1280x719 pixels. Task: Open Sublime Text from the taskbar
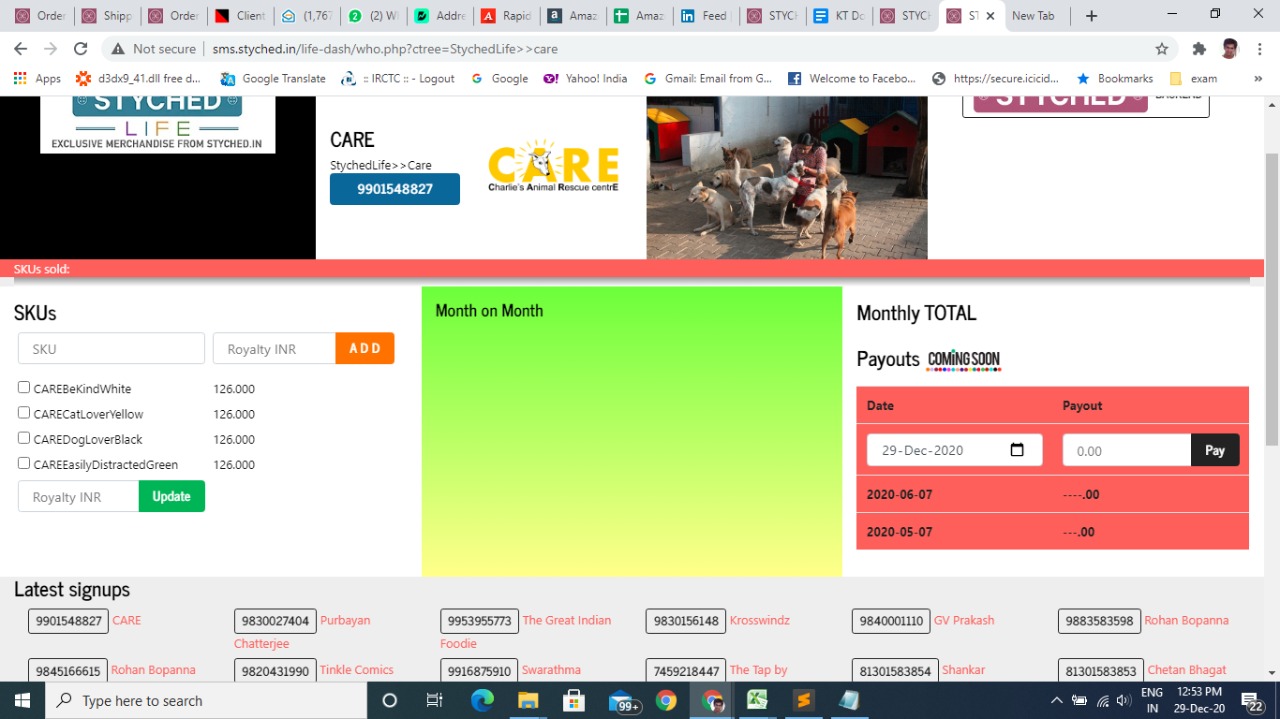click(803, 700)
